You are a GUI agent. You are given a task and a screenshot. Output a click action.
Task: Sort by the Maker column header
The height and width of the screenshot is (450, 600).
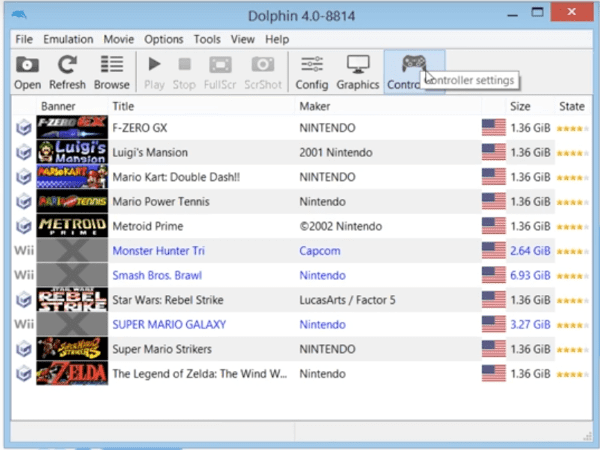315,106
